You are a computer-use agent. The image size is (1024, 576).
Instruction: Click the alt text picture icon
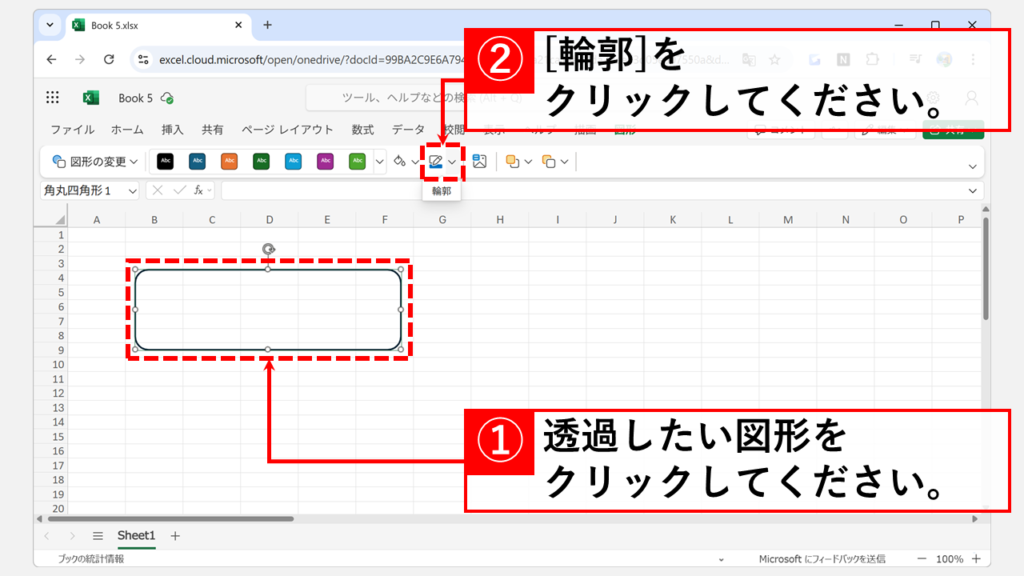(x=479, y=161)
